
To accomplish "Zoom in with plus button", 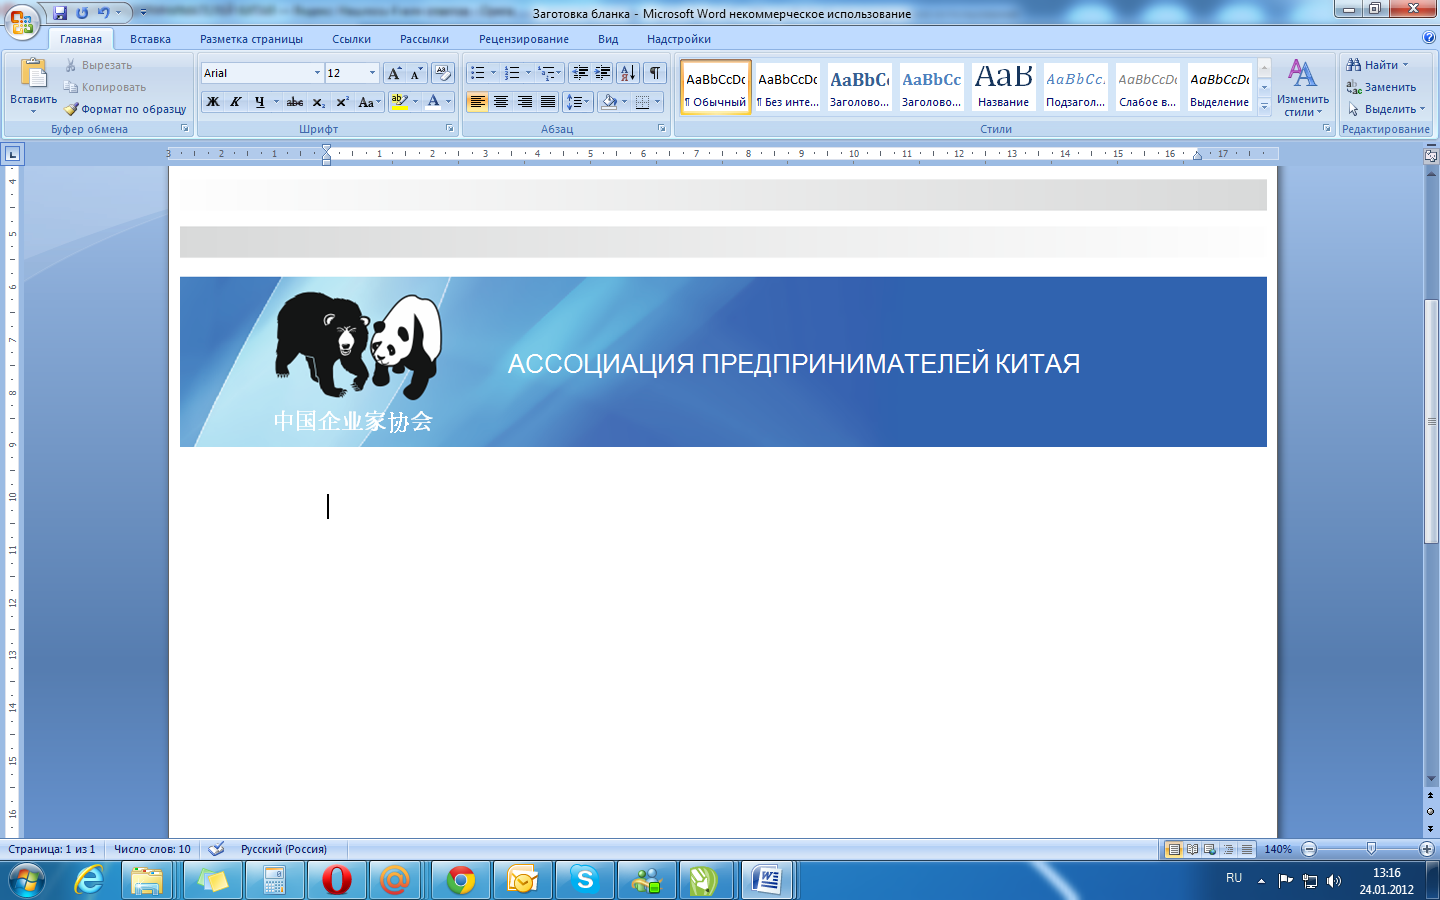I will point(1427,849).
